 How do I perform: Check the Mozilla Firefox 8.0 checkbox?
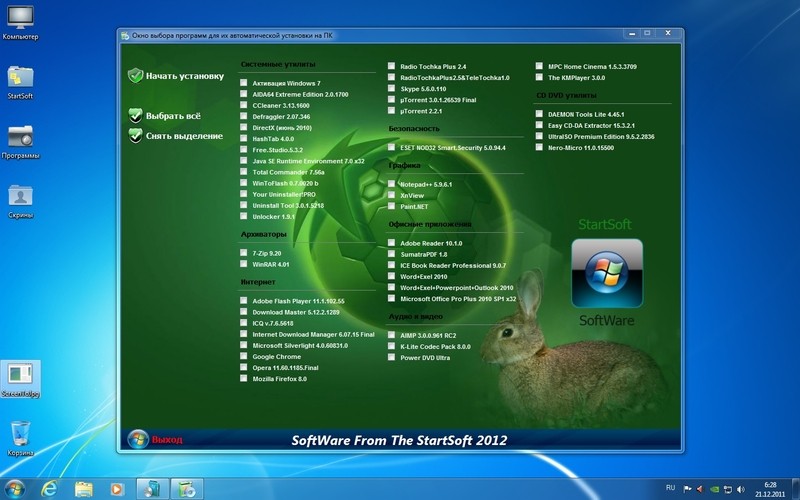pyautogui.click(x=243, y=378)
